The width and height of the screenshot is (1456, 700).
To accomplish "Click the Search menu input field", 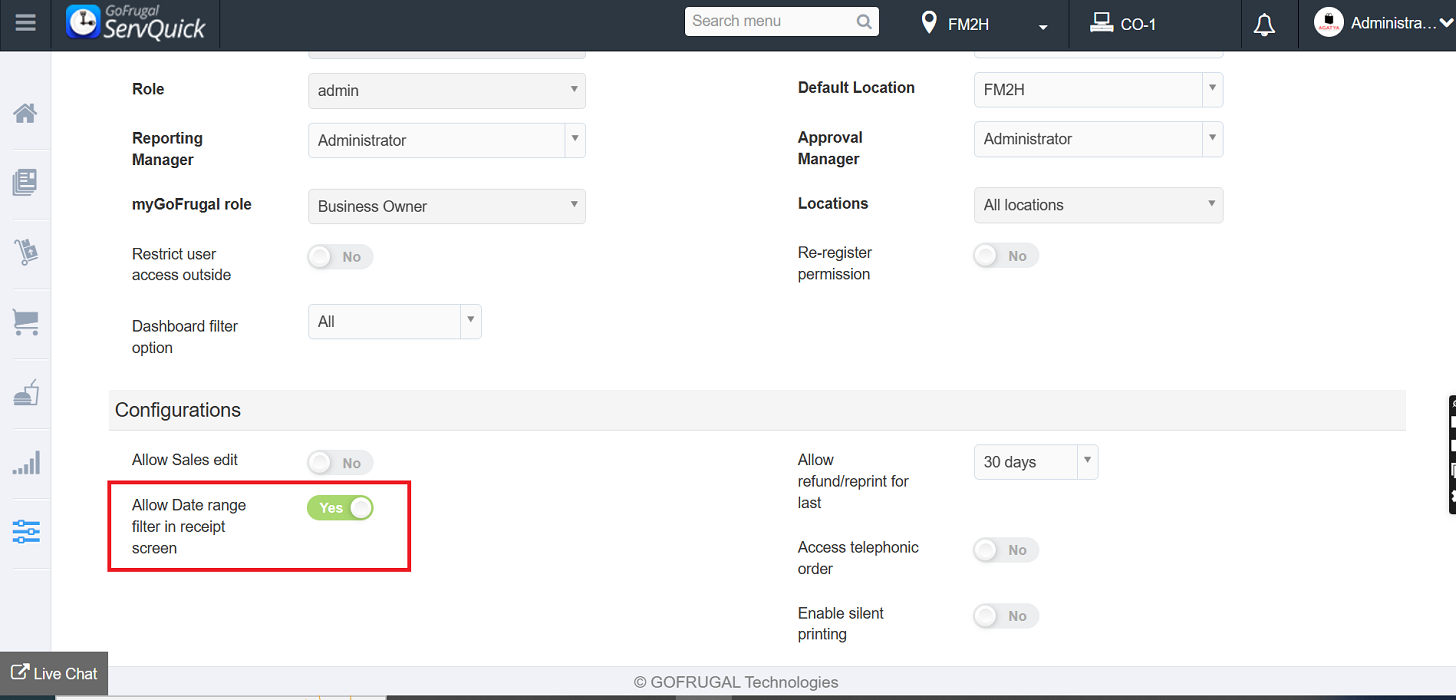I will 770,21.
